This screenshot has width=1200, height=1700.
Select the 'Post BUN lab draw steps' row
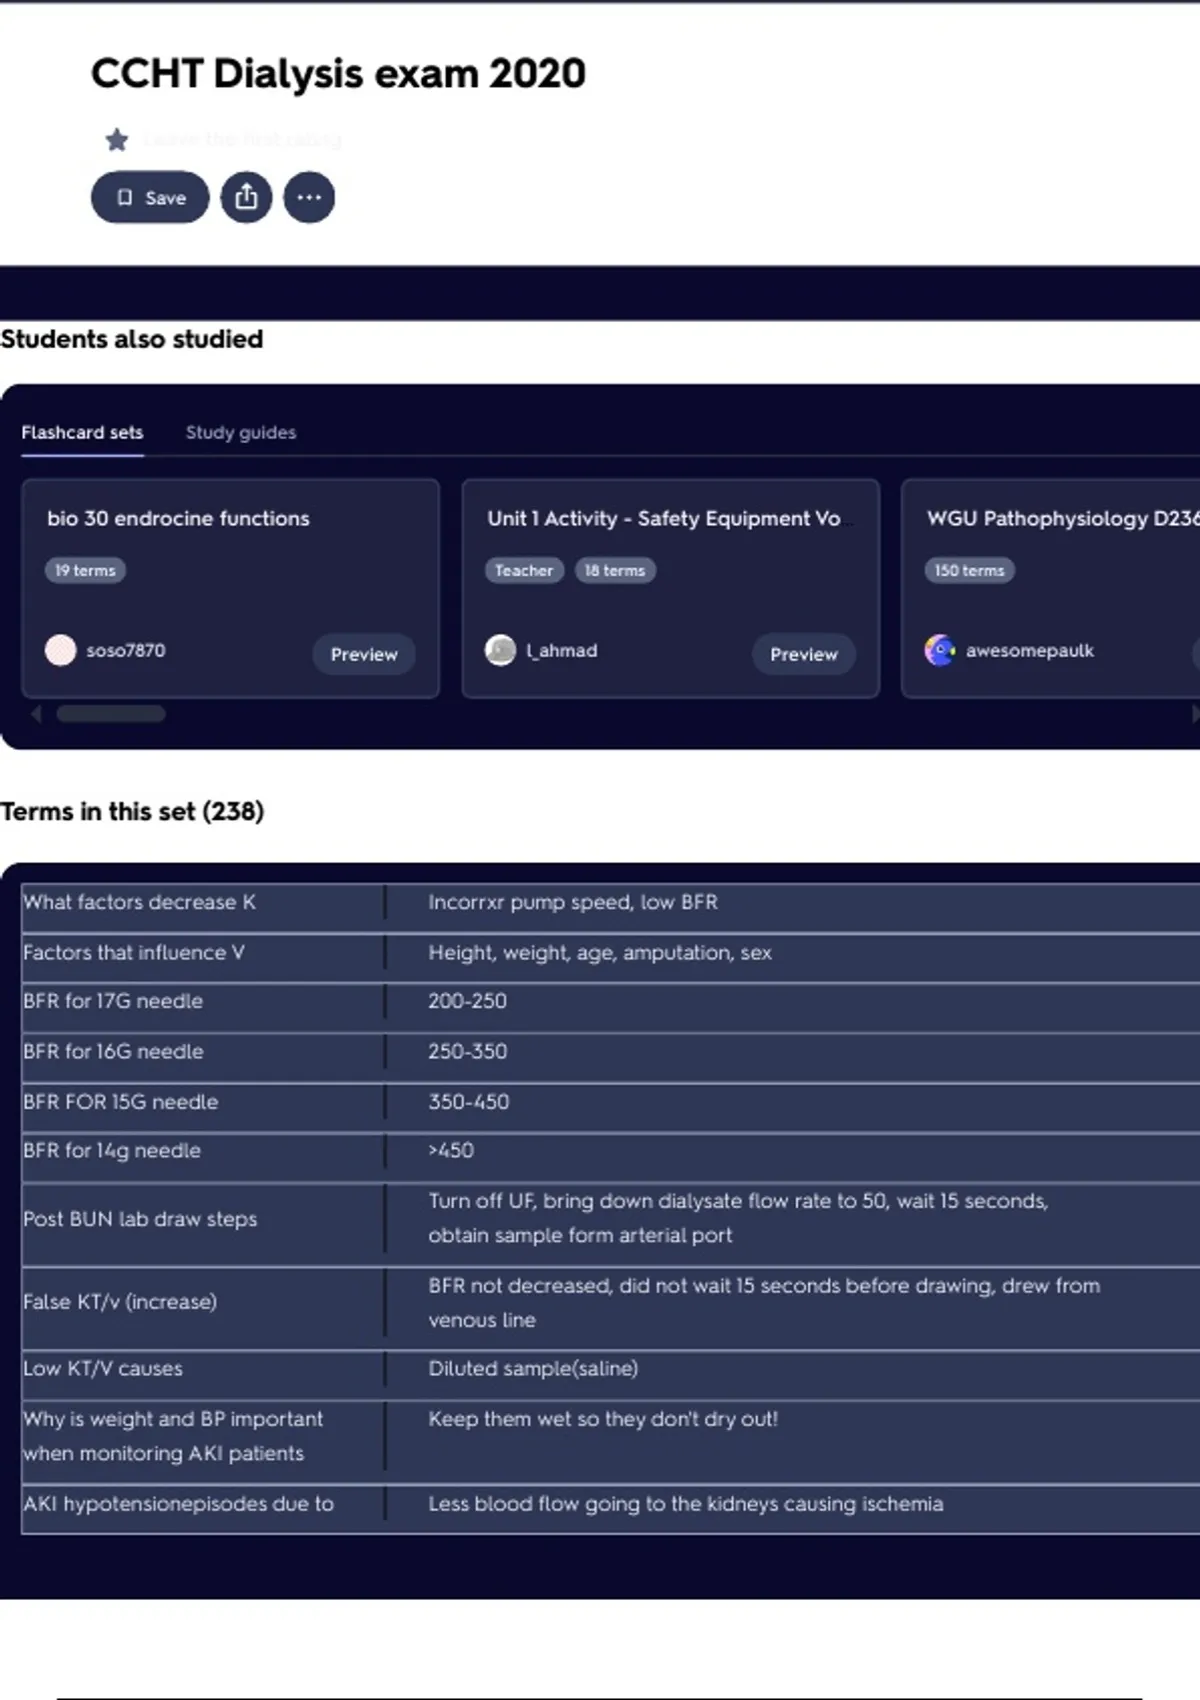[140, 1219]
